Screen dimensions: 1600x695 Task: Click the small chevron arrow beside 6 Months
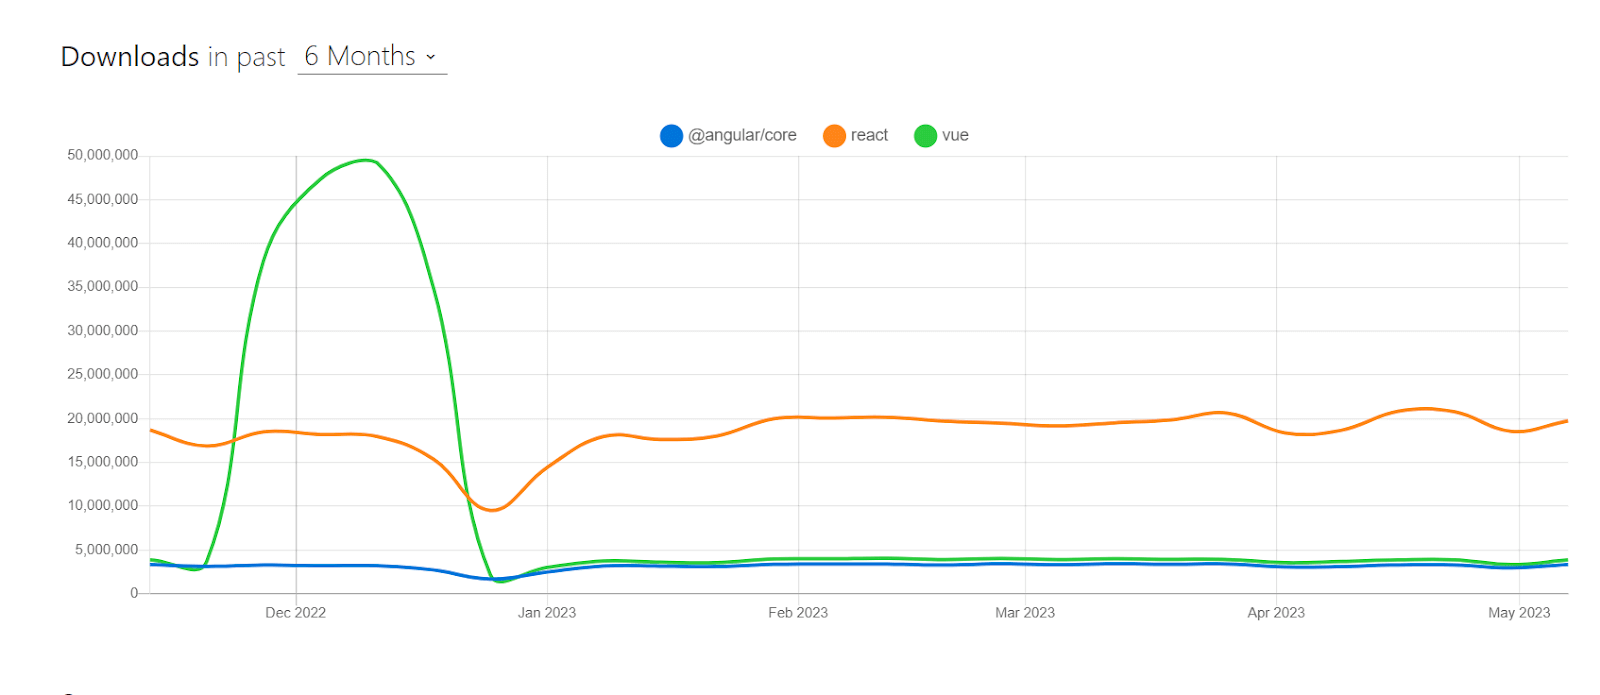(x=431, y=57)
